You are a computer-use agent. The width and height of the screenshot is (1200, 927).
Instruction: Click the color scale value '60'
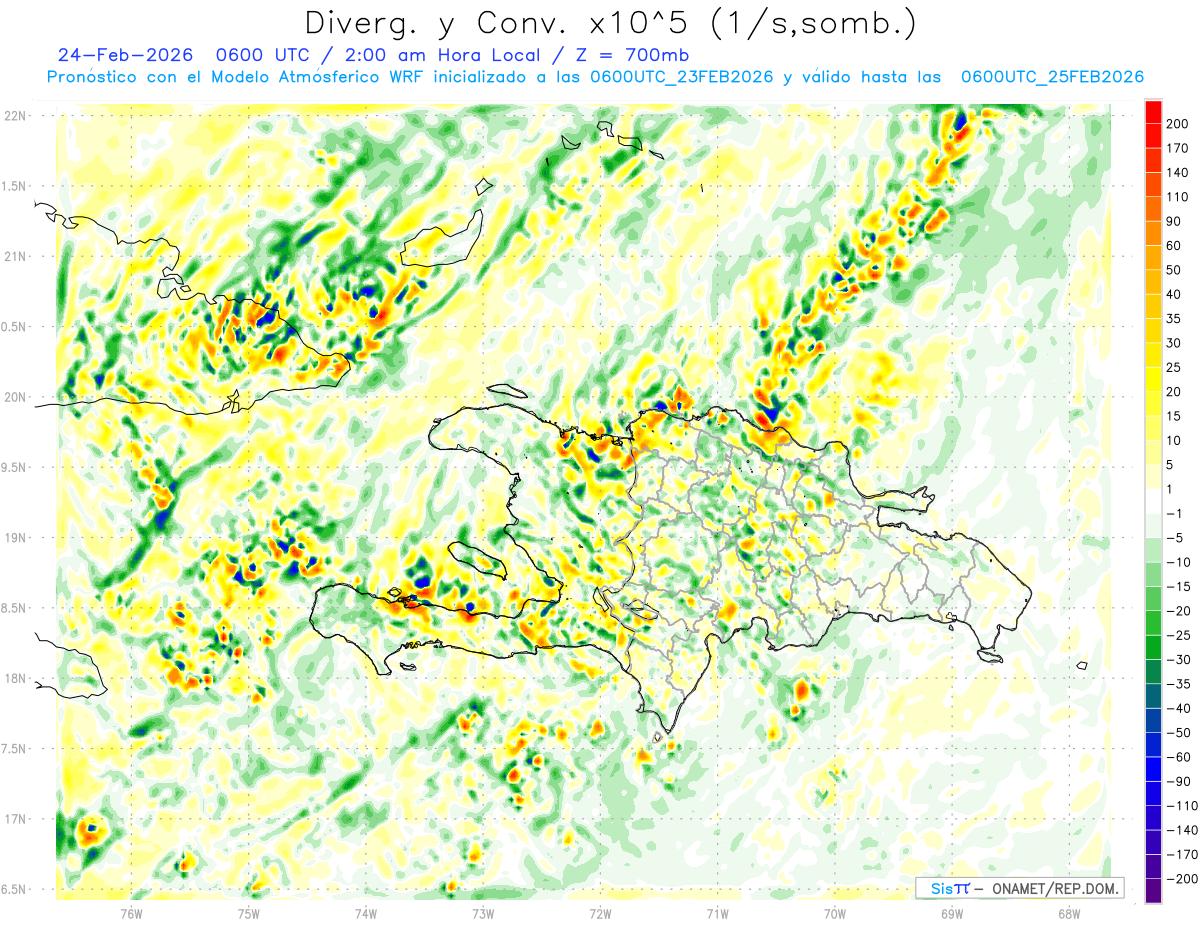point(1174,246)
